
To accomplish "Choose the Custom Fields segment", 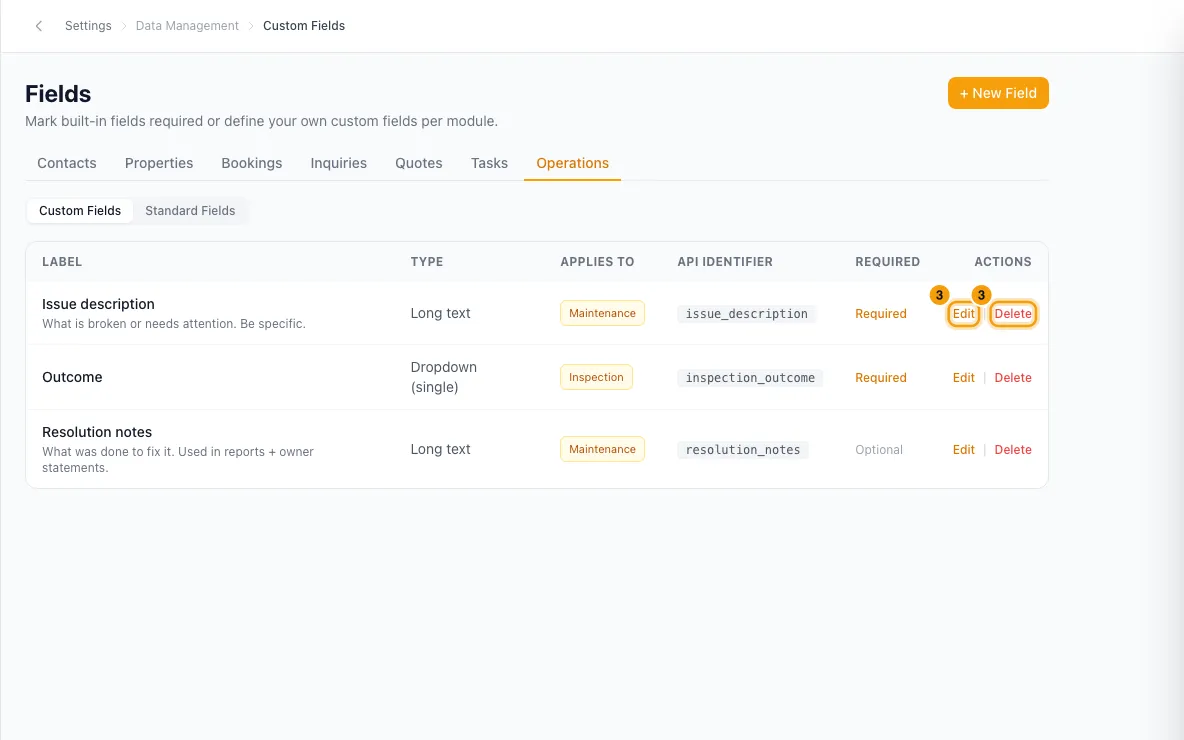I will [80, 211].
